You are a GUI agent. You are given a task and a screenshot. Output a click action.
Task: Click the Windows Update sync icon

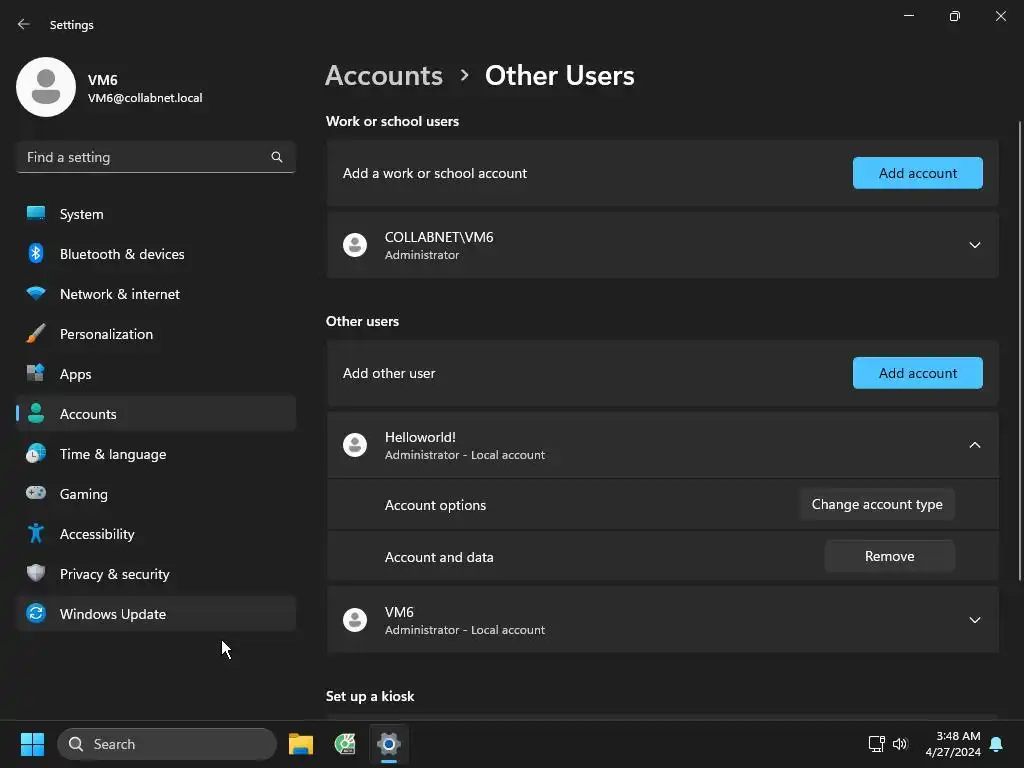coord(36,614)
